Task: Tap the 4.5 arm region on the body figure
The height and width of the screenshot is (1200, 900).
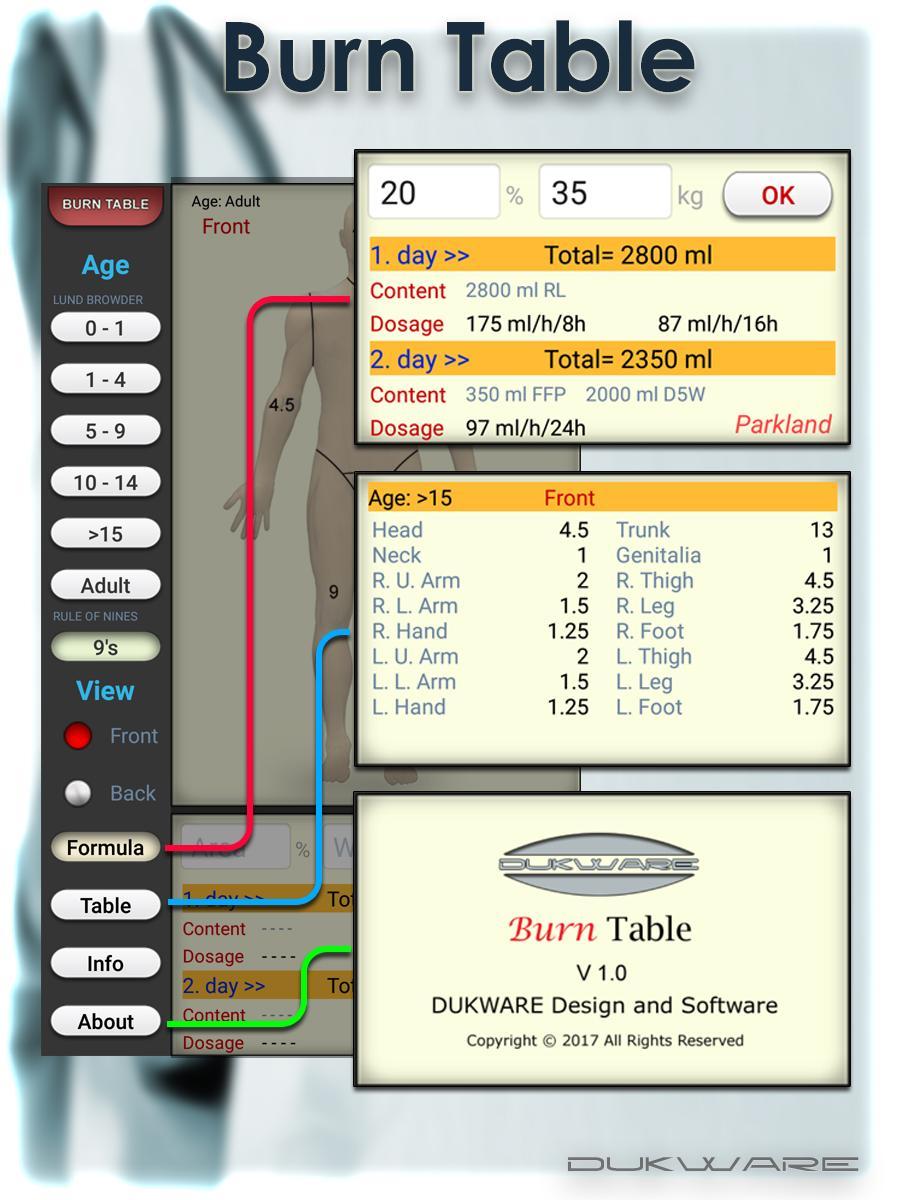Action: [x=282, y=405]
